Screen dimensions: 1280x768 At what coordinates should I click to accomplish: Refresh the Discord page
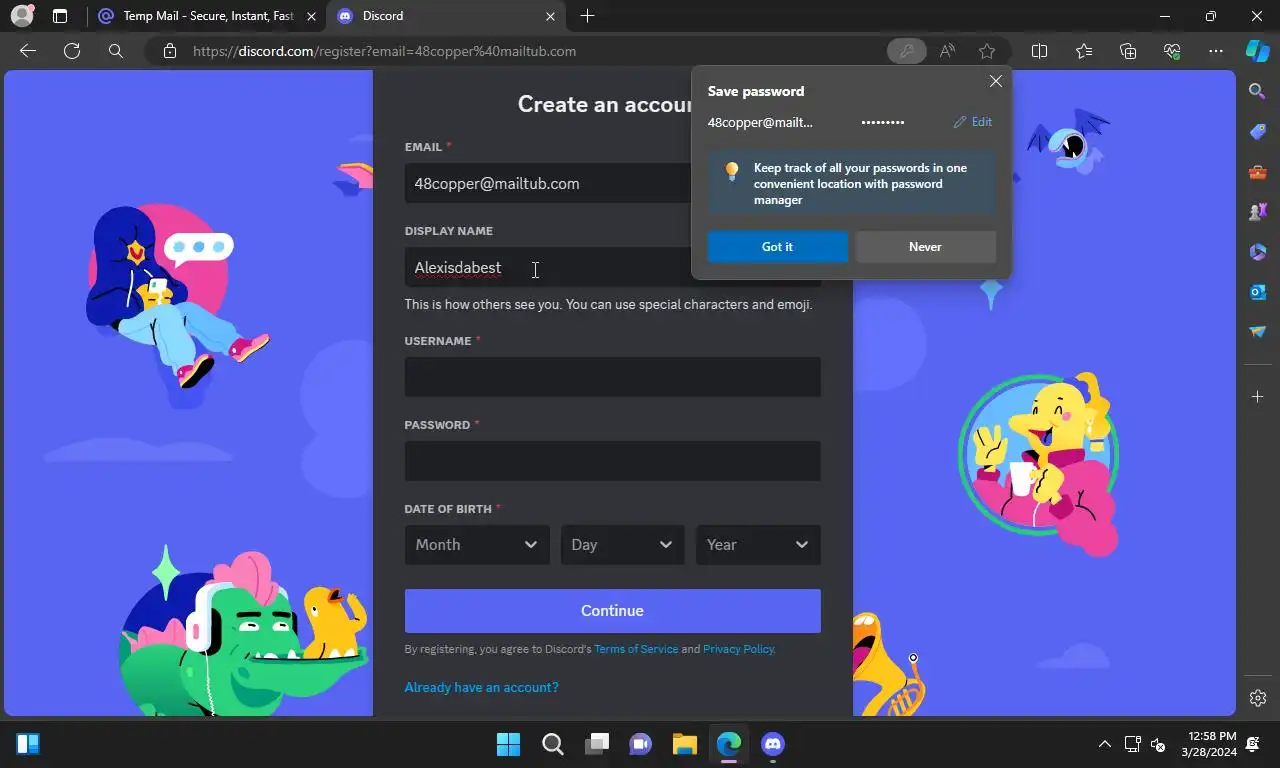(x=72, y=51)
